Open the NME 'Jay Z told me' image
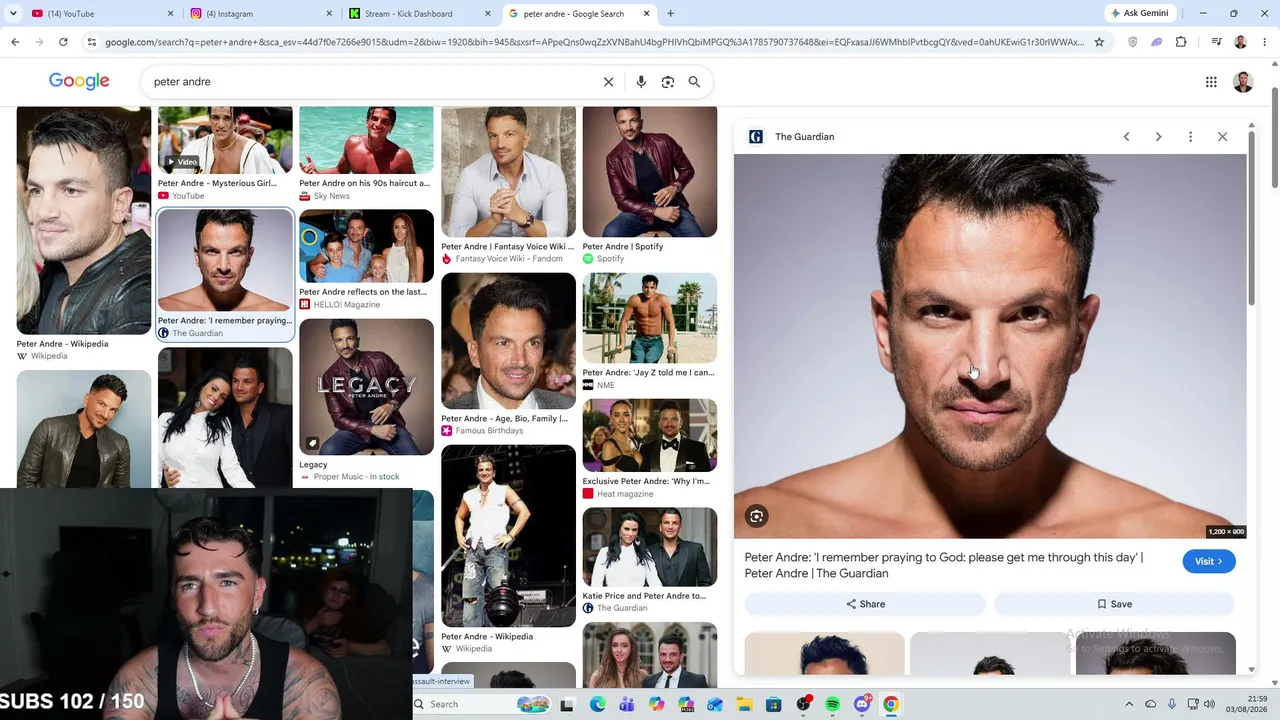The width and height of the screenshot is (1280, 720). point(650,318)
